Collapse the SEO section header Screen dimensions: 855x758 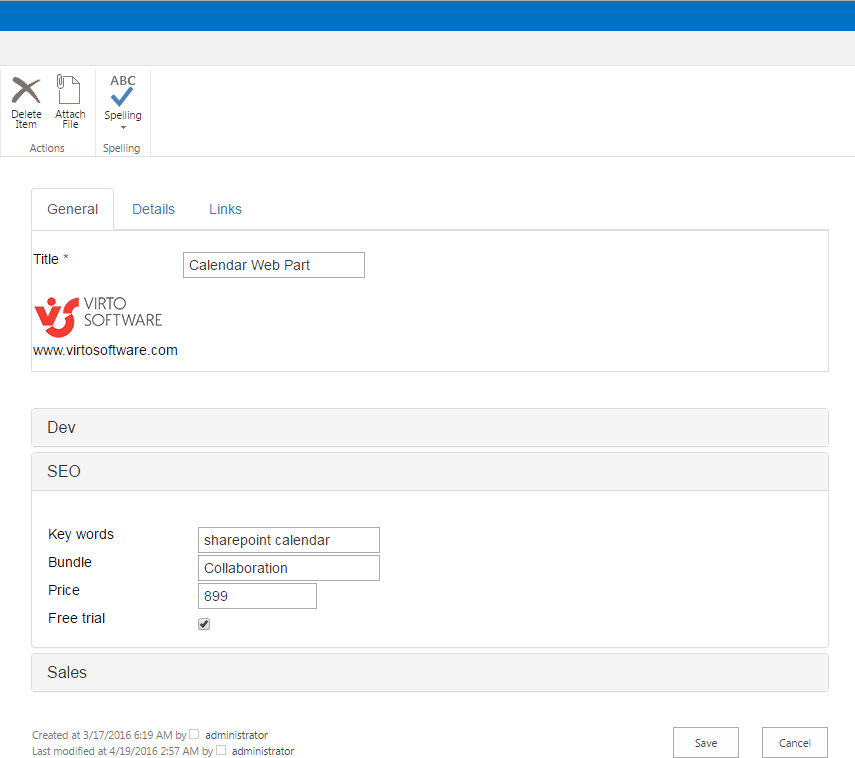[x=430, y=472]
